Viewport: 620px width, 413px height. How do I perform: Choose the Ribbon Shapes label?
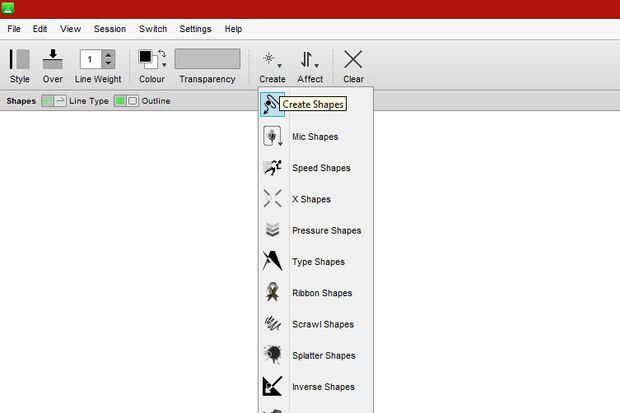click(322, 293)
